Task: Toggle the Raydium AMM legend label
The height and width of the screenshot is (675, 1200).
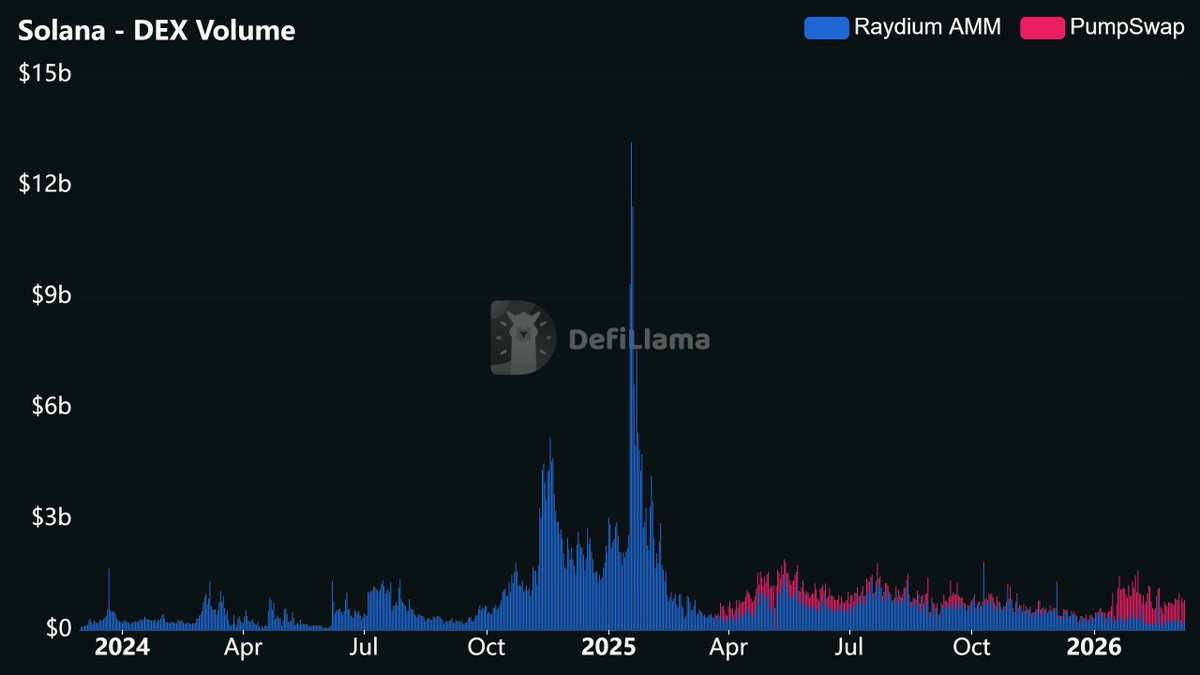Action: (927, 28)
